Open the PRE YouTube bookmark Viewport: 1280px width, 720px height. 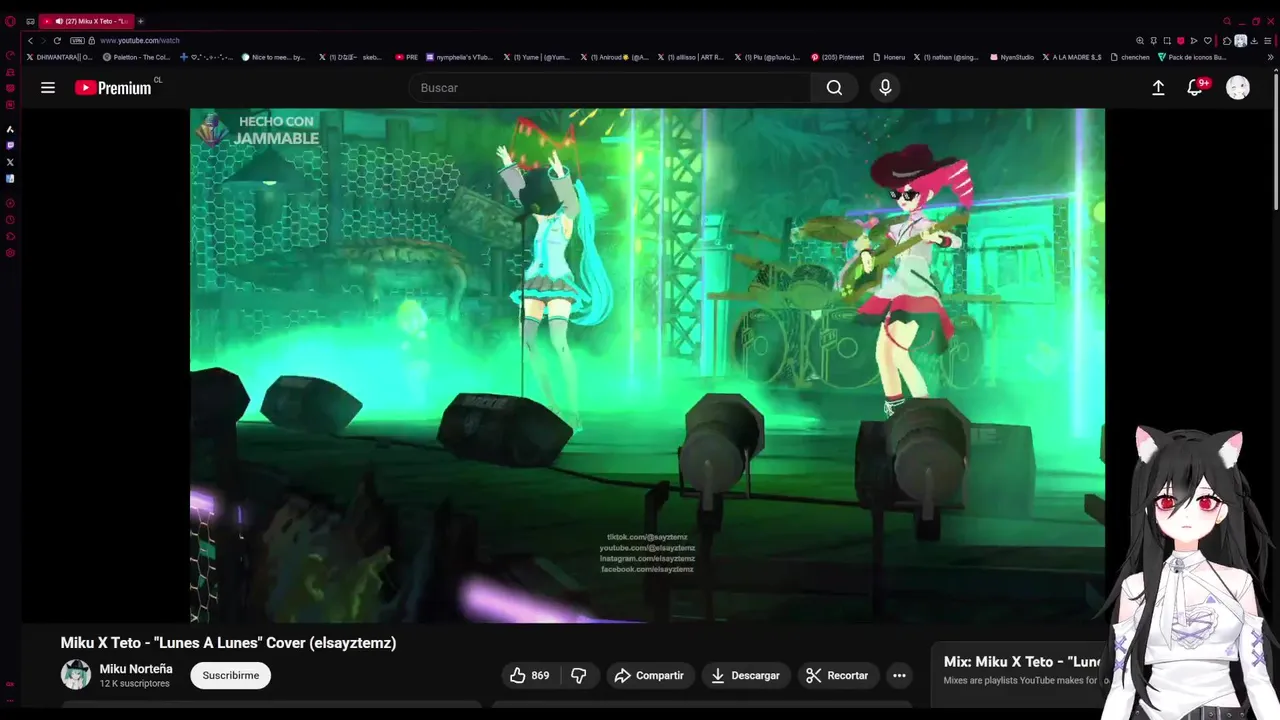[x=407, y=57]
